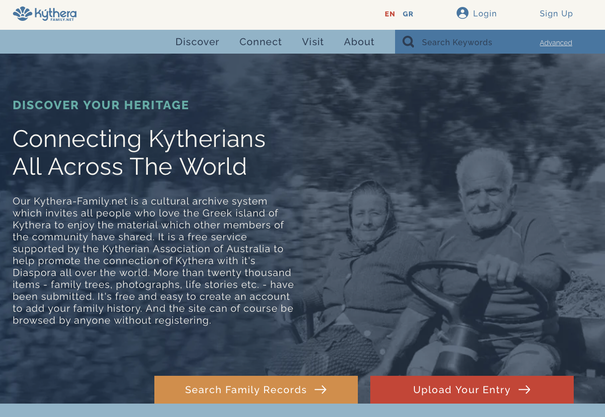Go to Sign Up
This screenshot has height=417, width=605.
point(556,14)
